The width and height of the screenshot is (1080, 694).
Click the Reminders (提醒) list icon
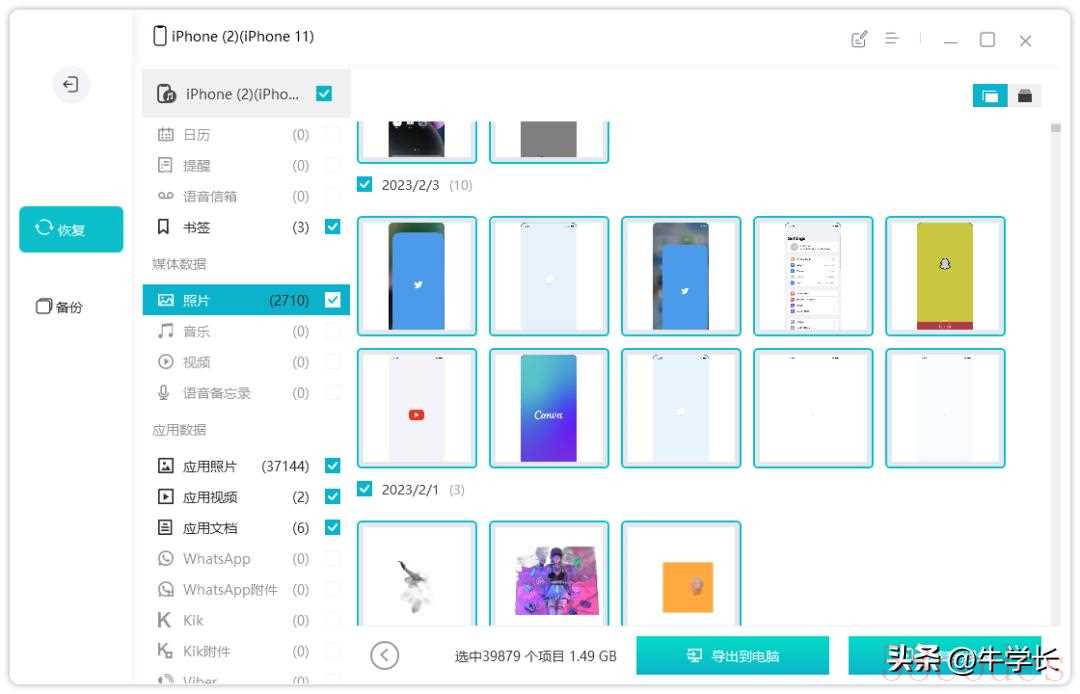tap(165, 165)
